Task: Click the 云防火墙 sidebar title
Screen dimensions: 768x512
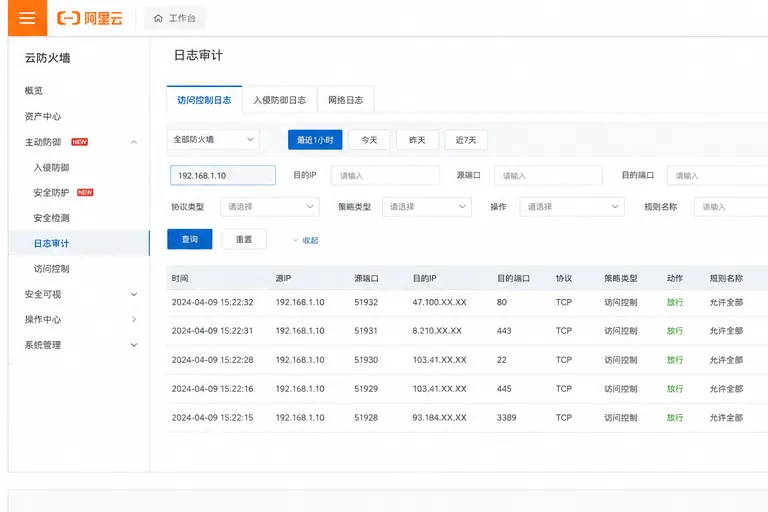Action: pyautogui.click(x=48, y=58)
